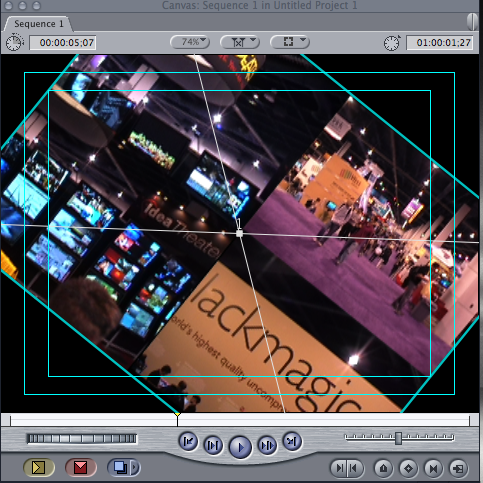The height and width of the screenshot is (483, 483).
Task: Open the view mode dropdown menu
Action: tap(290, 42)
